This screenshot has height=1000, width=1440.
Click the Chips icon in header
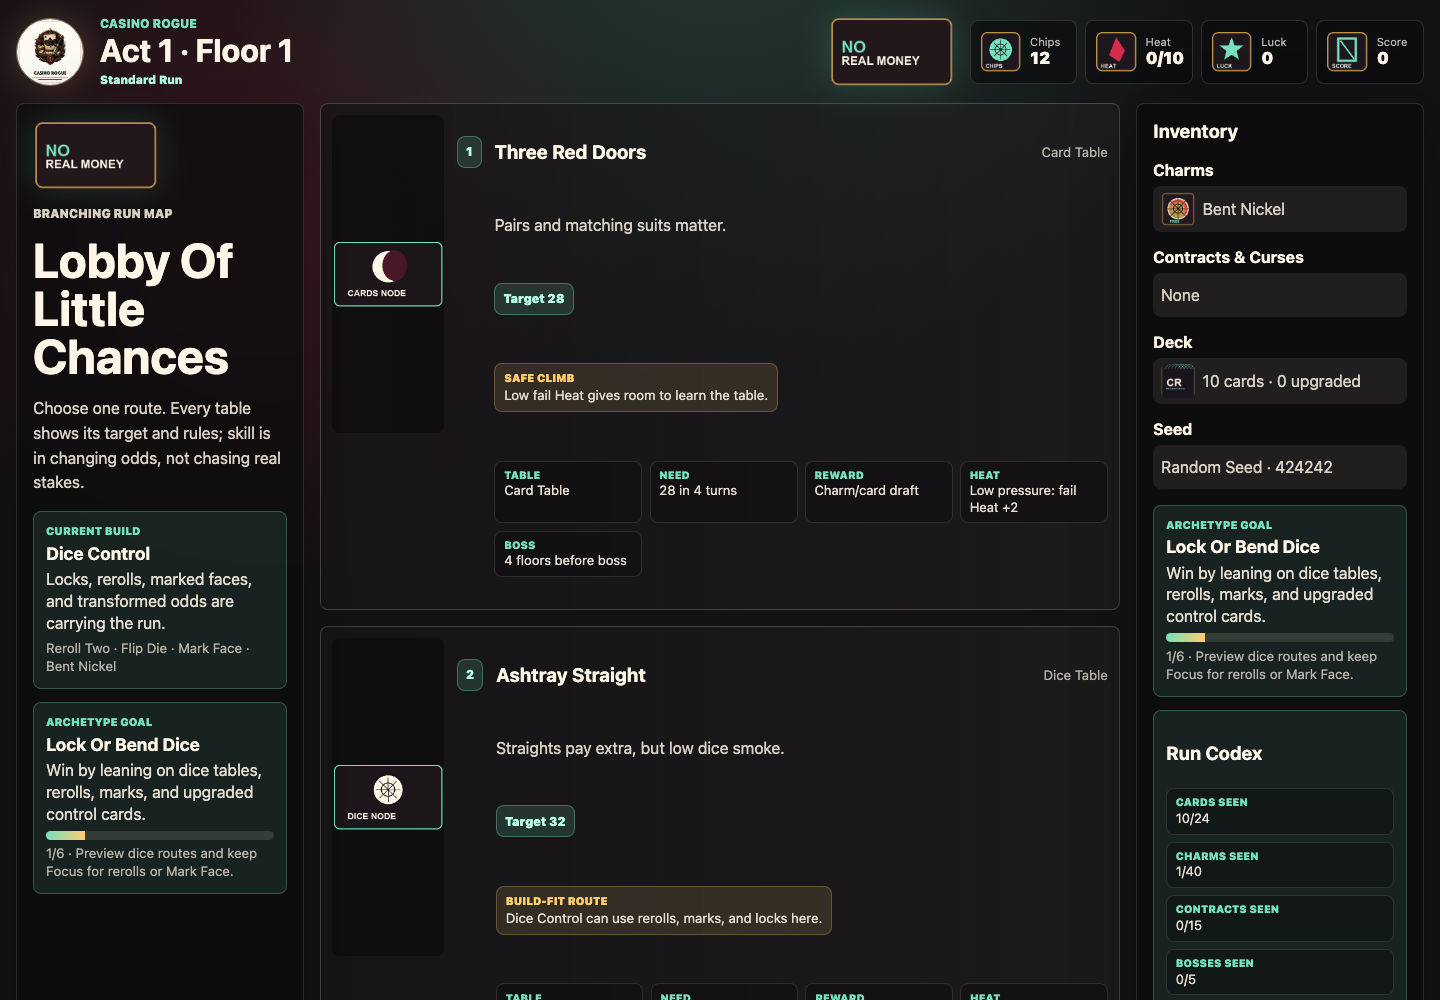(x=1000, y=51)
